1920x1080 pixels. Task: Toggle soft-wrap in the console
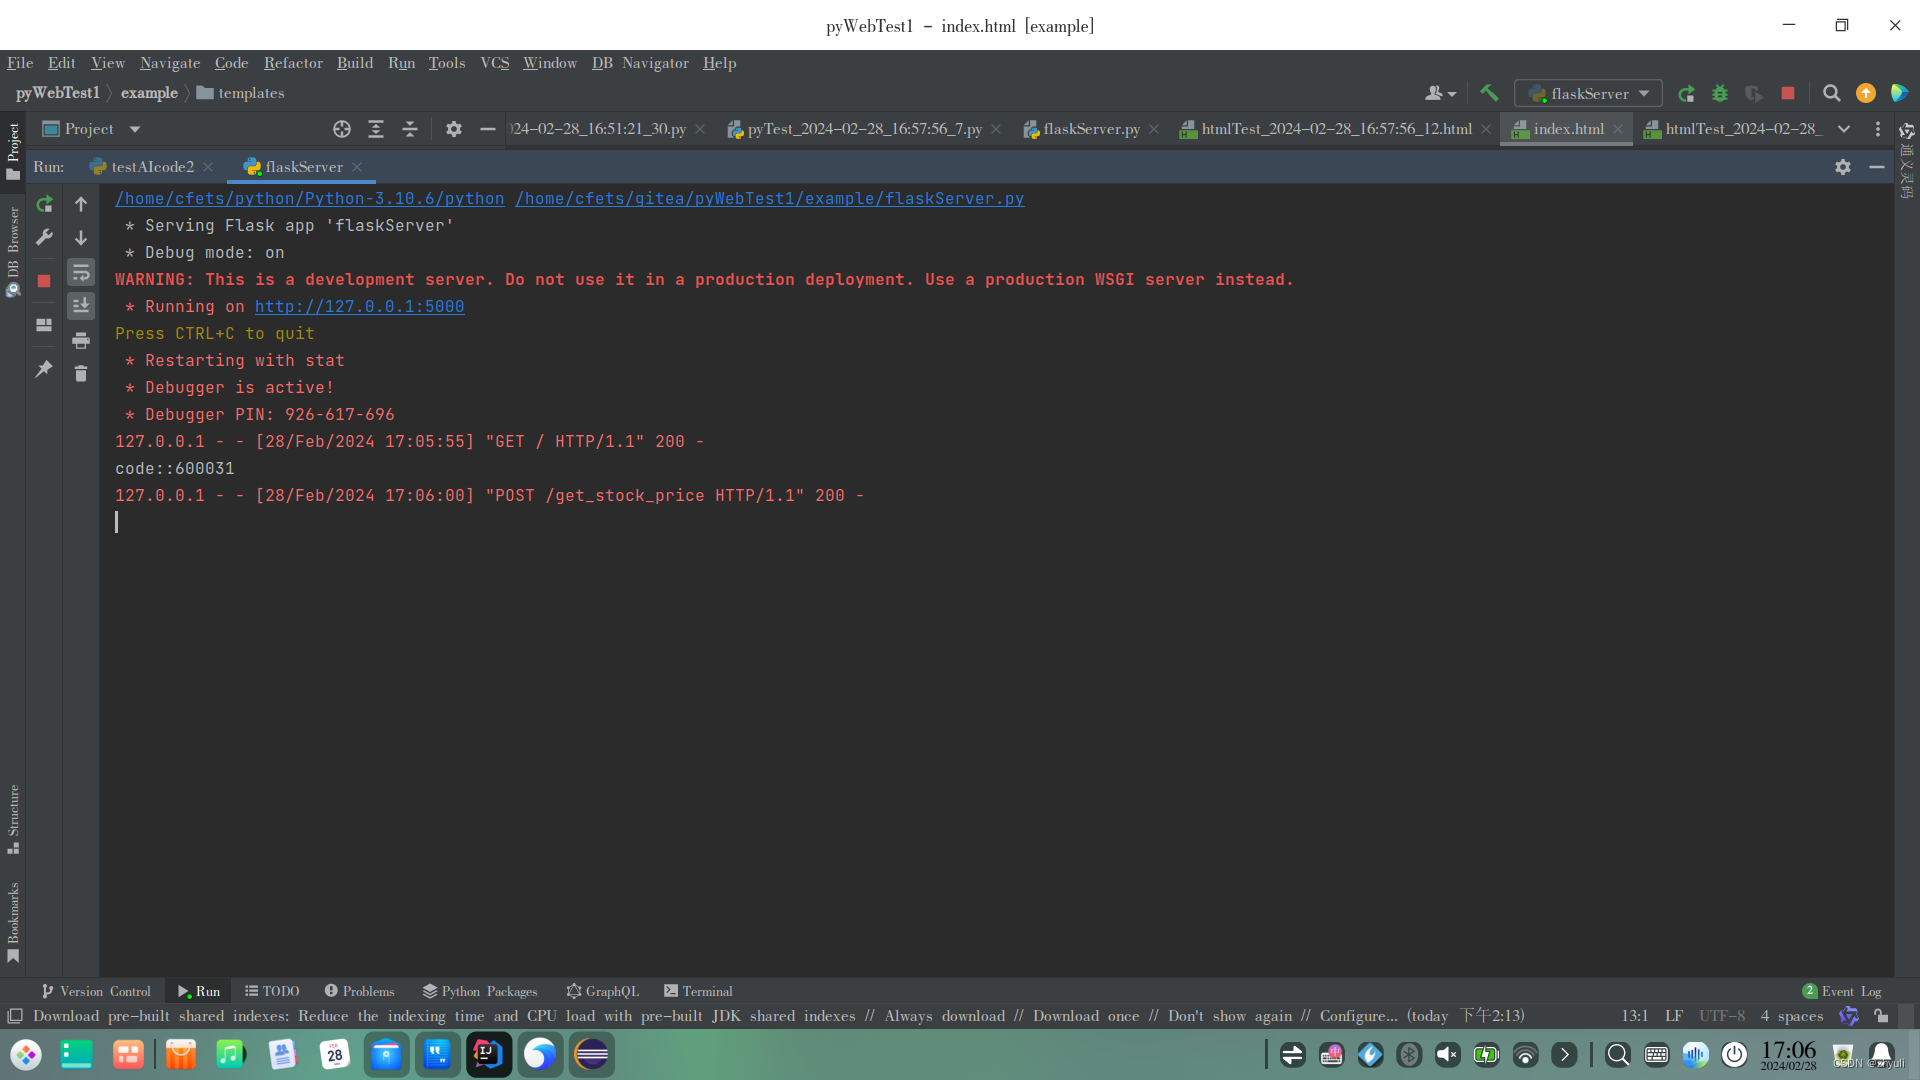[81, 272]
